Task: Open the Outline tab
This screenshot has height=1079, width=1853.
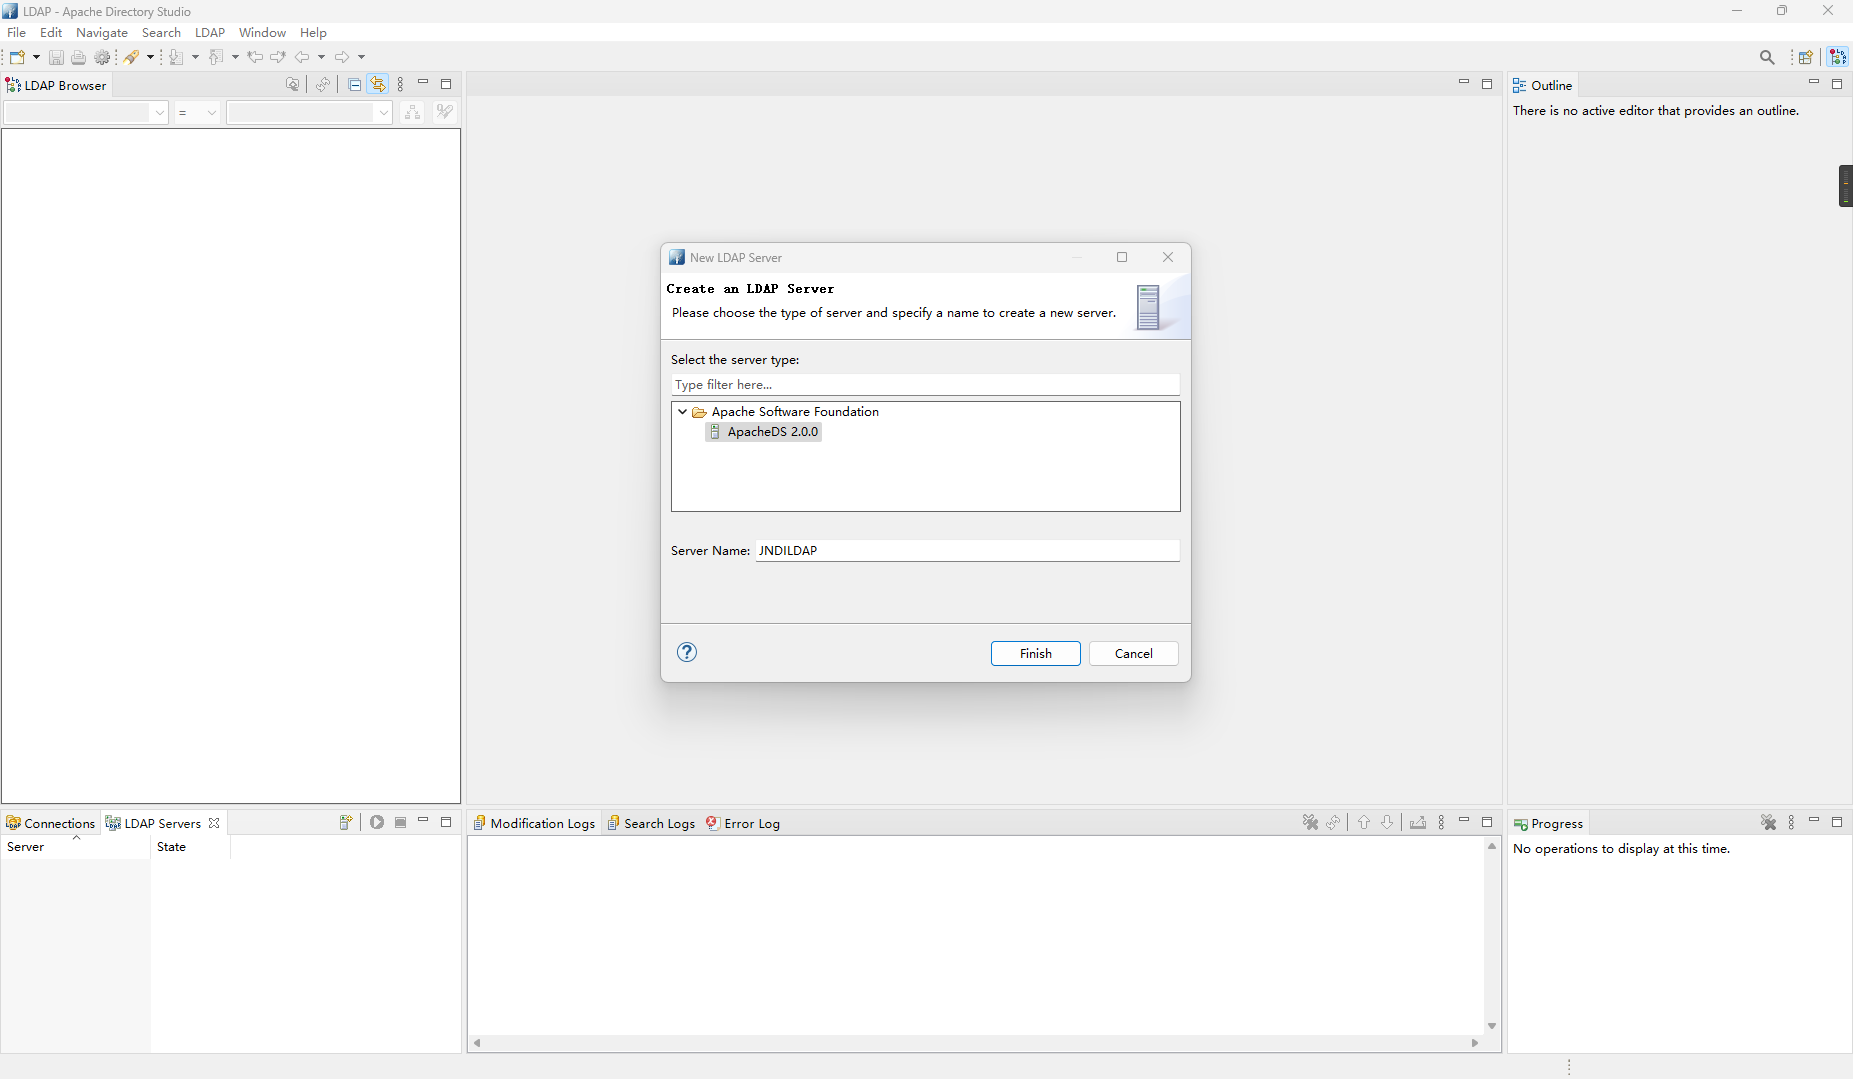Action: point(1543,85)
